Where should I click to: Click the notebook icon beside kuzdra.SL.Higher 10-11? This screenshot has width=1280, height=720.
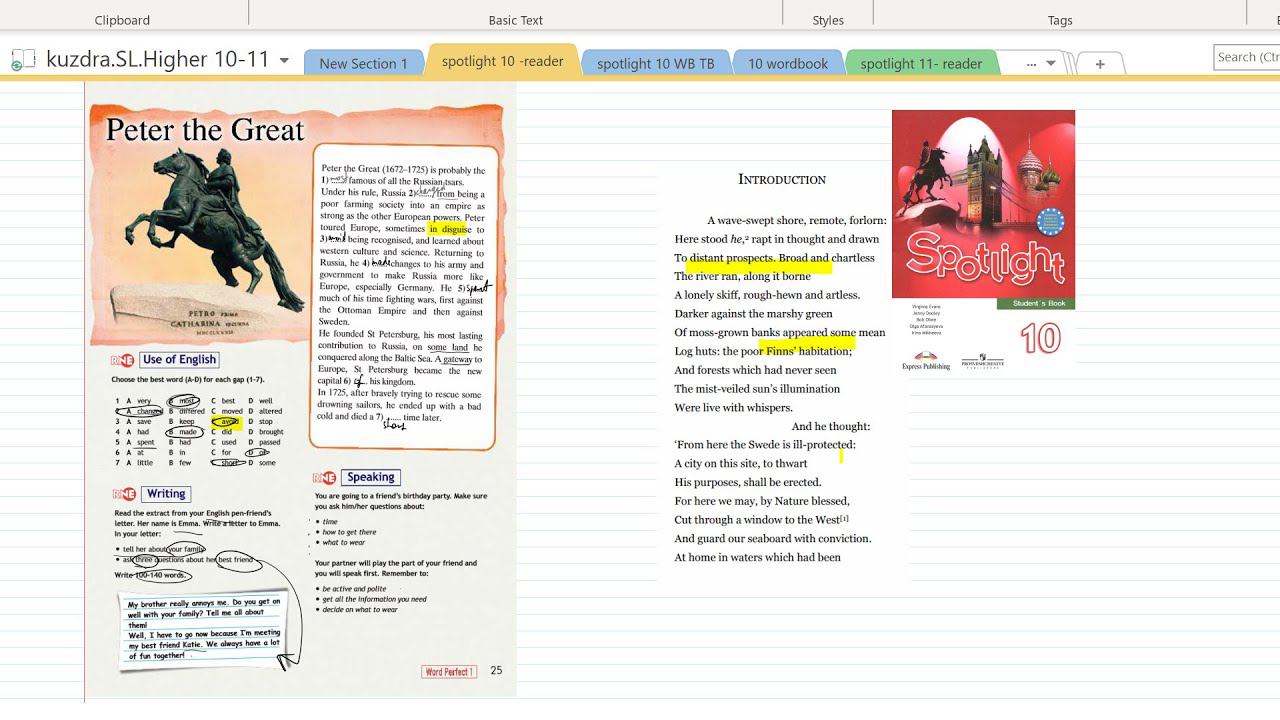(22, 60)
